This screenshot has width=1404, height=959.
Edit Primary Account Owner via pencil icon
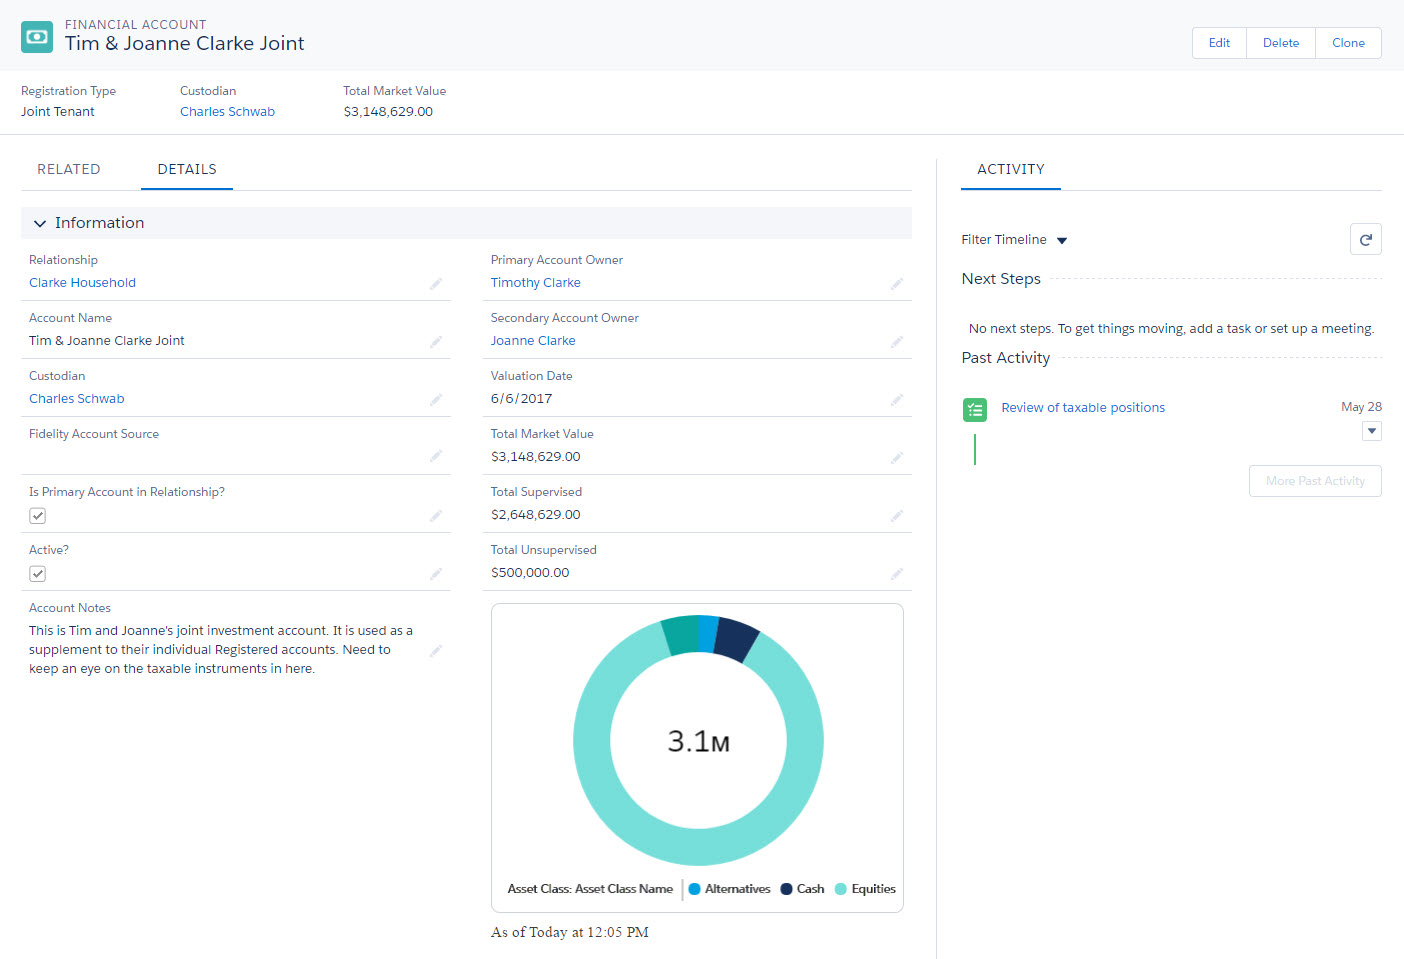click(x=897, y=284)
